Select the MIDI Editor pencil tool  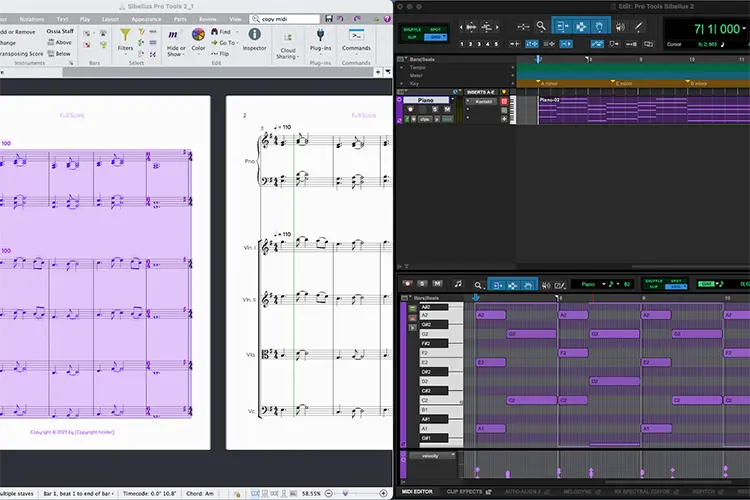[560, 286]
